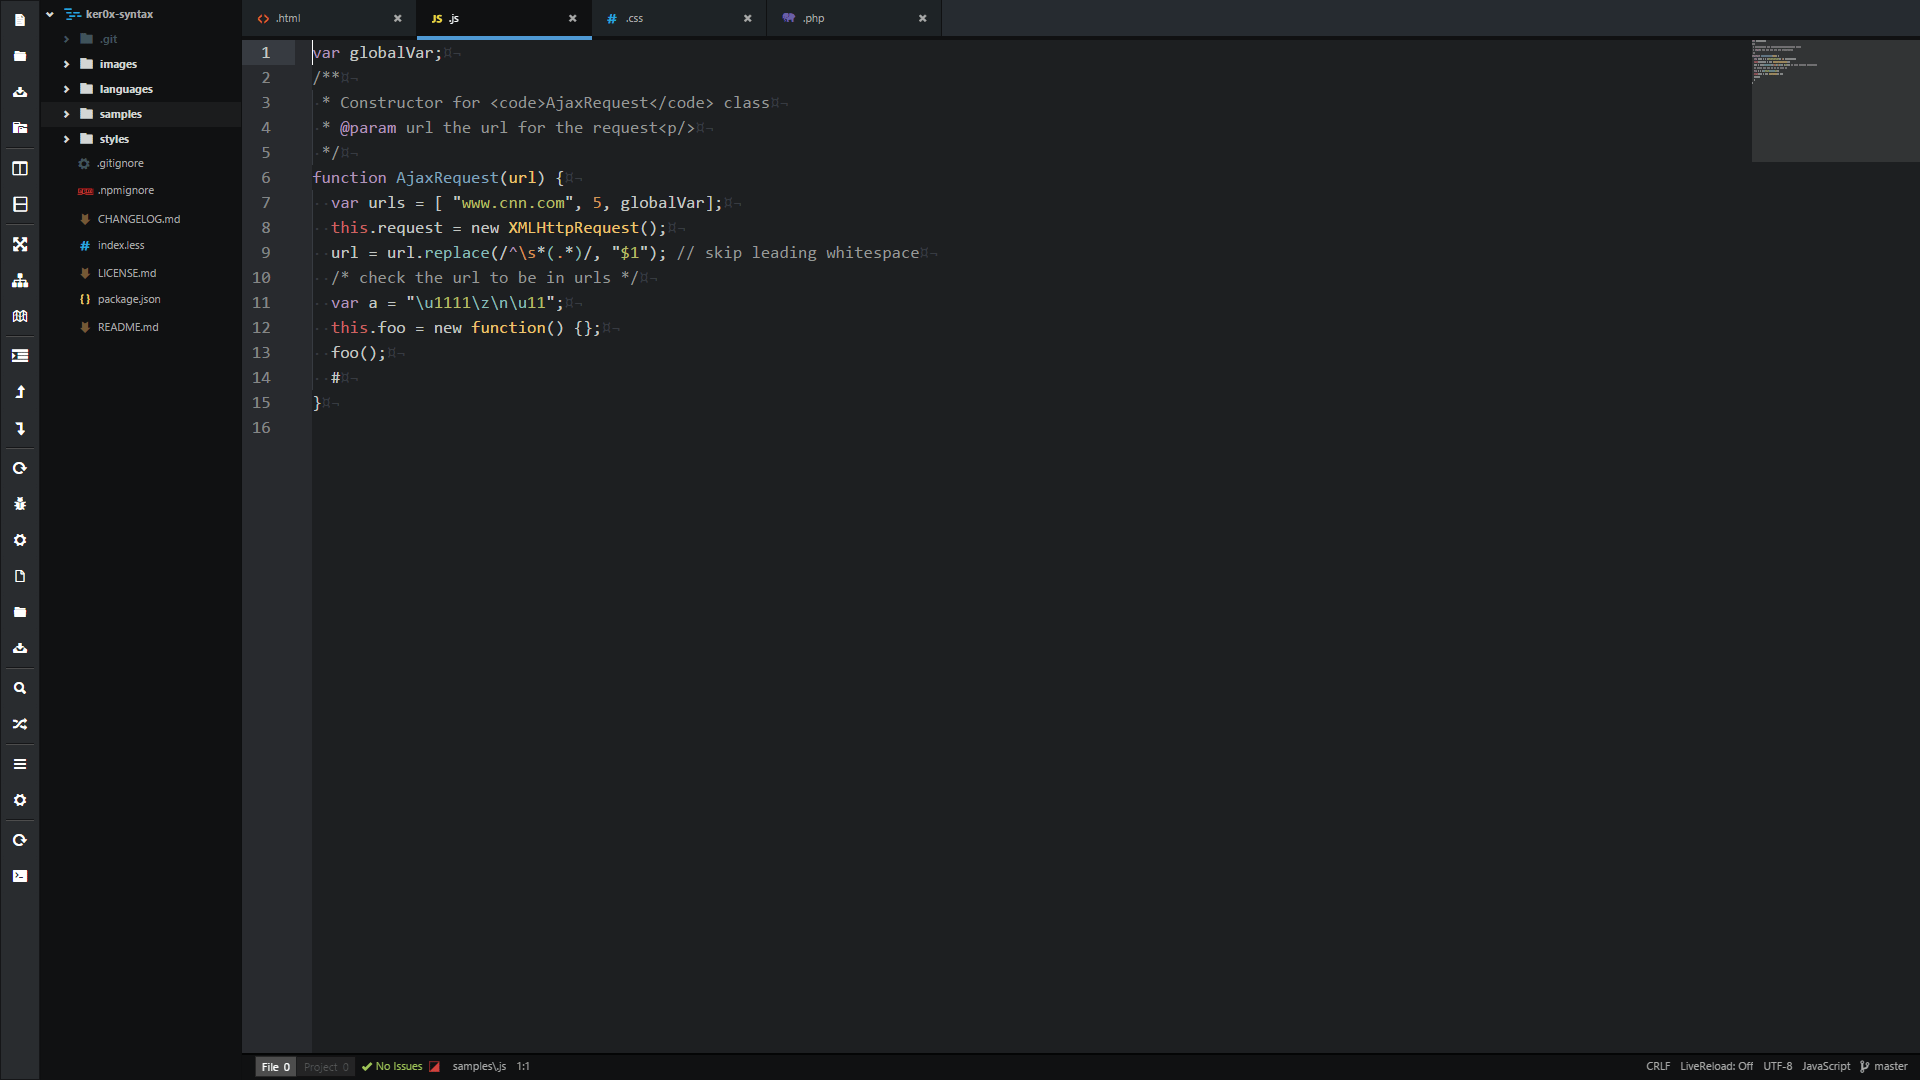This screenshot has height=1080, width=1920.
Task: Switch linter scope to Project 0
Action: click(x=326, y=1067)
